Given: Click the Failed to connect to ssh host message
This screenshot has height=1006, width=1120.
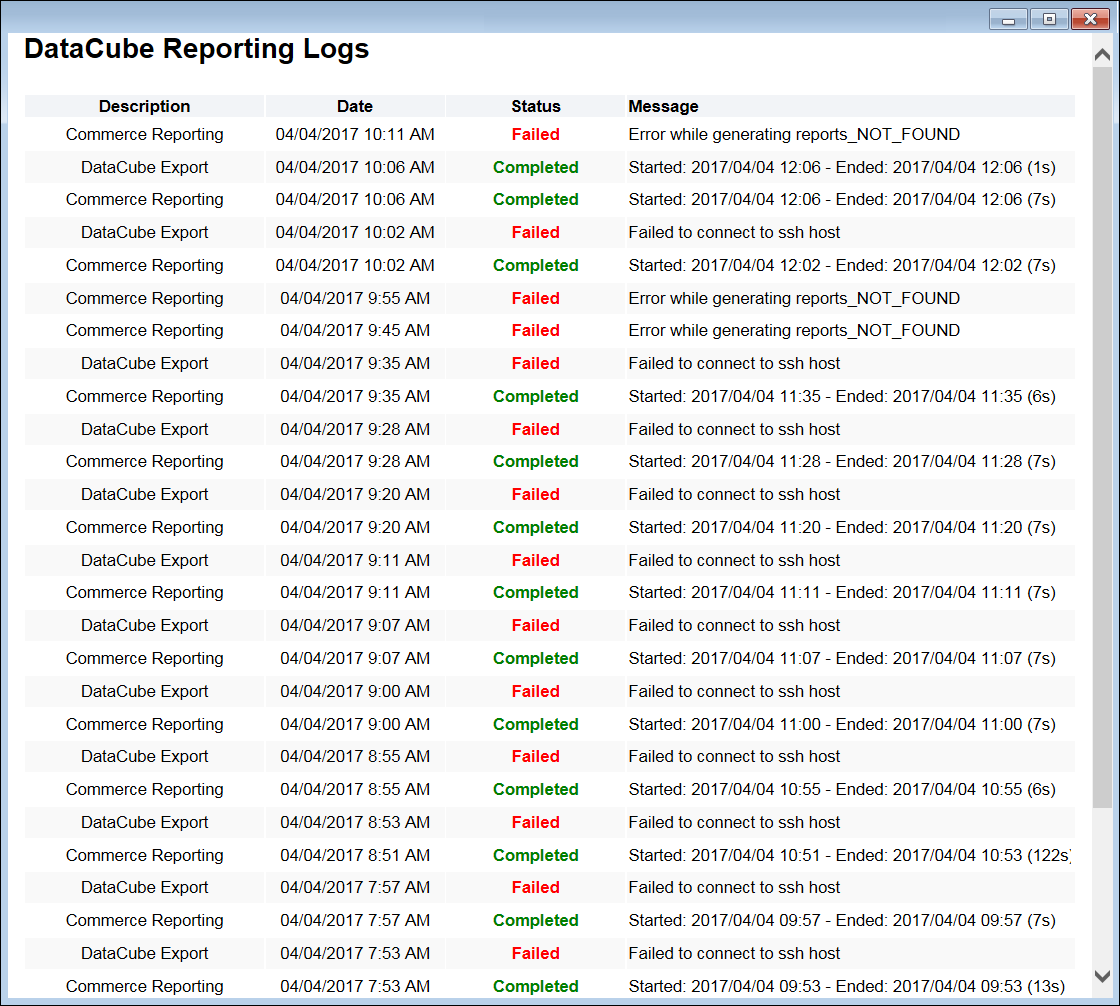Looking at the screenshot, I should coord(734,232).
